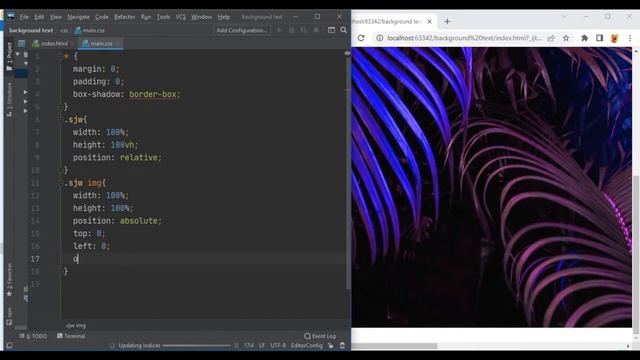The height and width of the screenshot is (360, 640).
Task: Open the Structure tool window side tab
Action: 9,99
